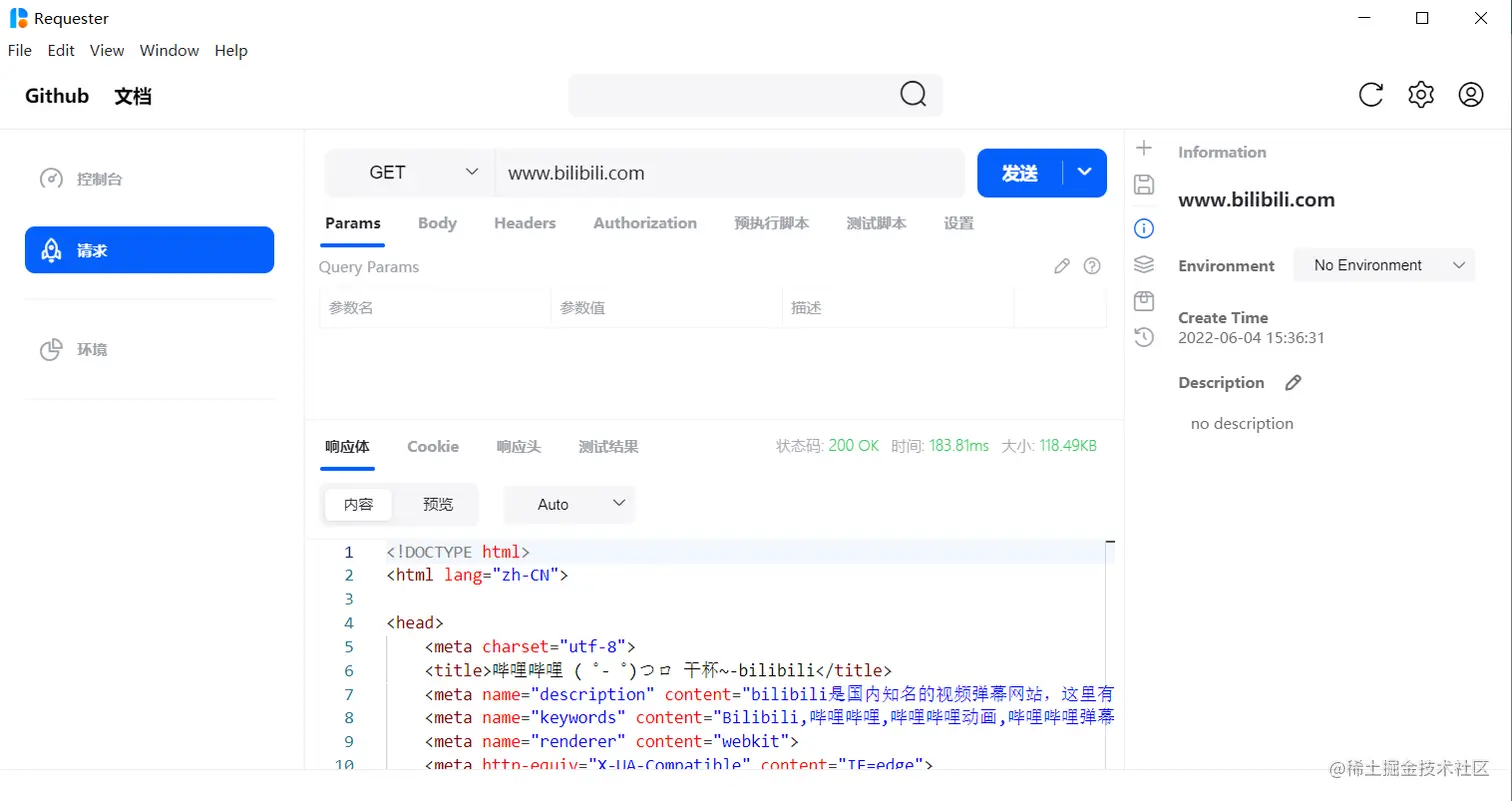Click the plus icon to add a request
This screenshot has height=801, width=1512.
1144,148
